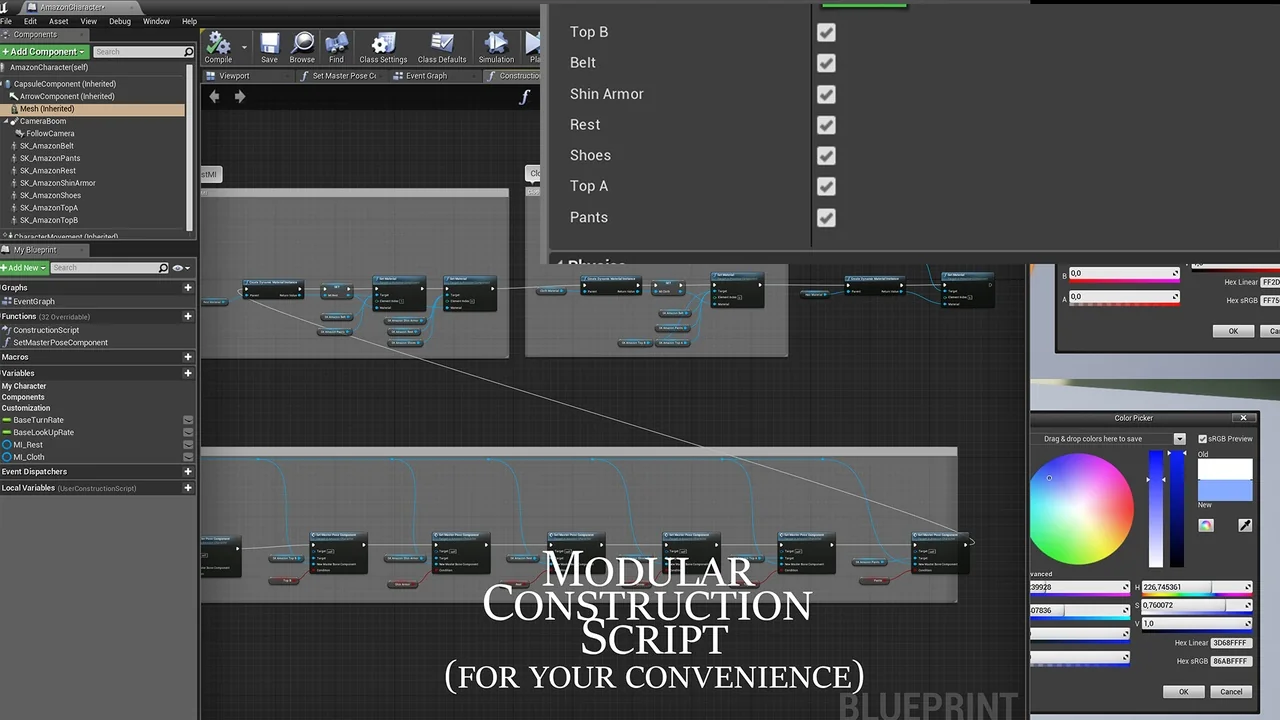Screen dimensions: 1280x720
Task: Open the Add Component dropdown
Action: (x=45, y=51)
